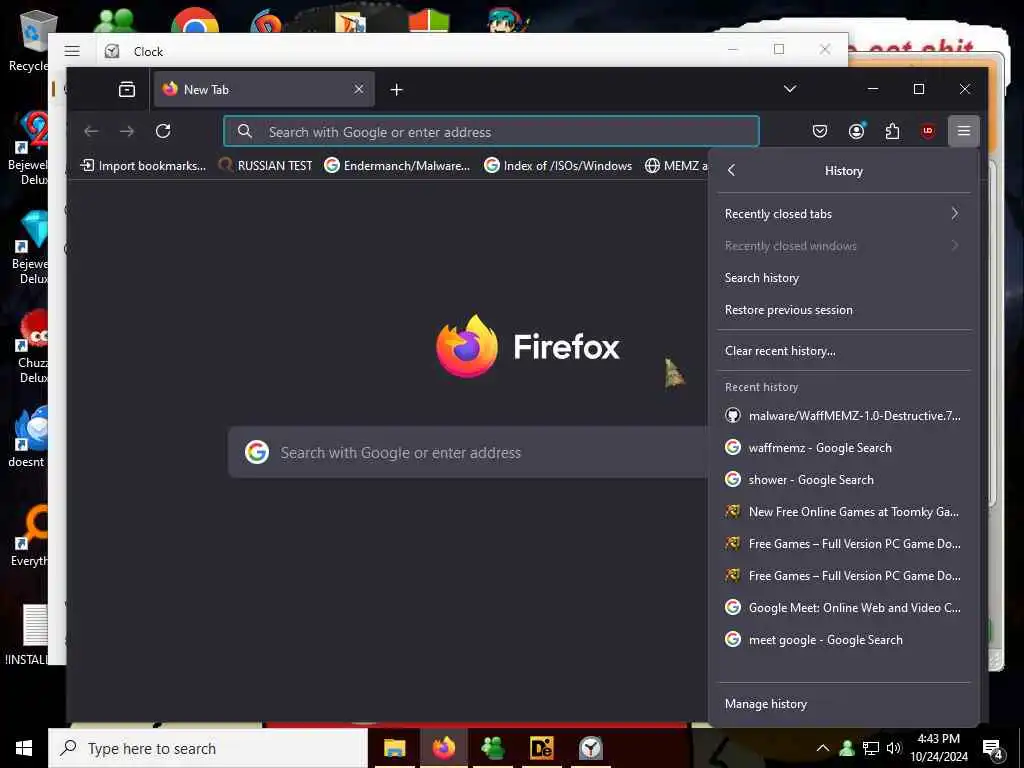The width and height of the screenshot is (1024, 768).
Task: Go back from History panel
Action: pos(731,170)
